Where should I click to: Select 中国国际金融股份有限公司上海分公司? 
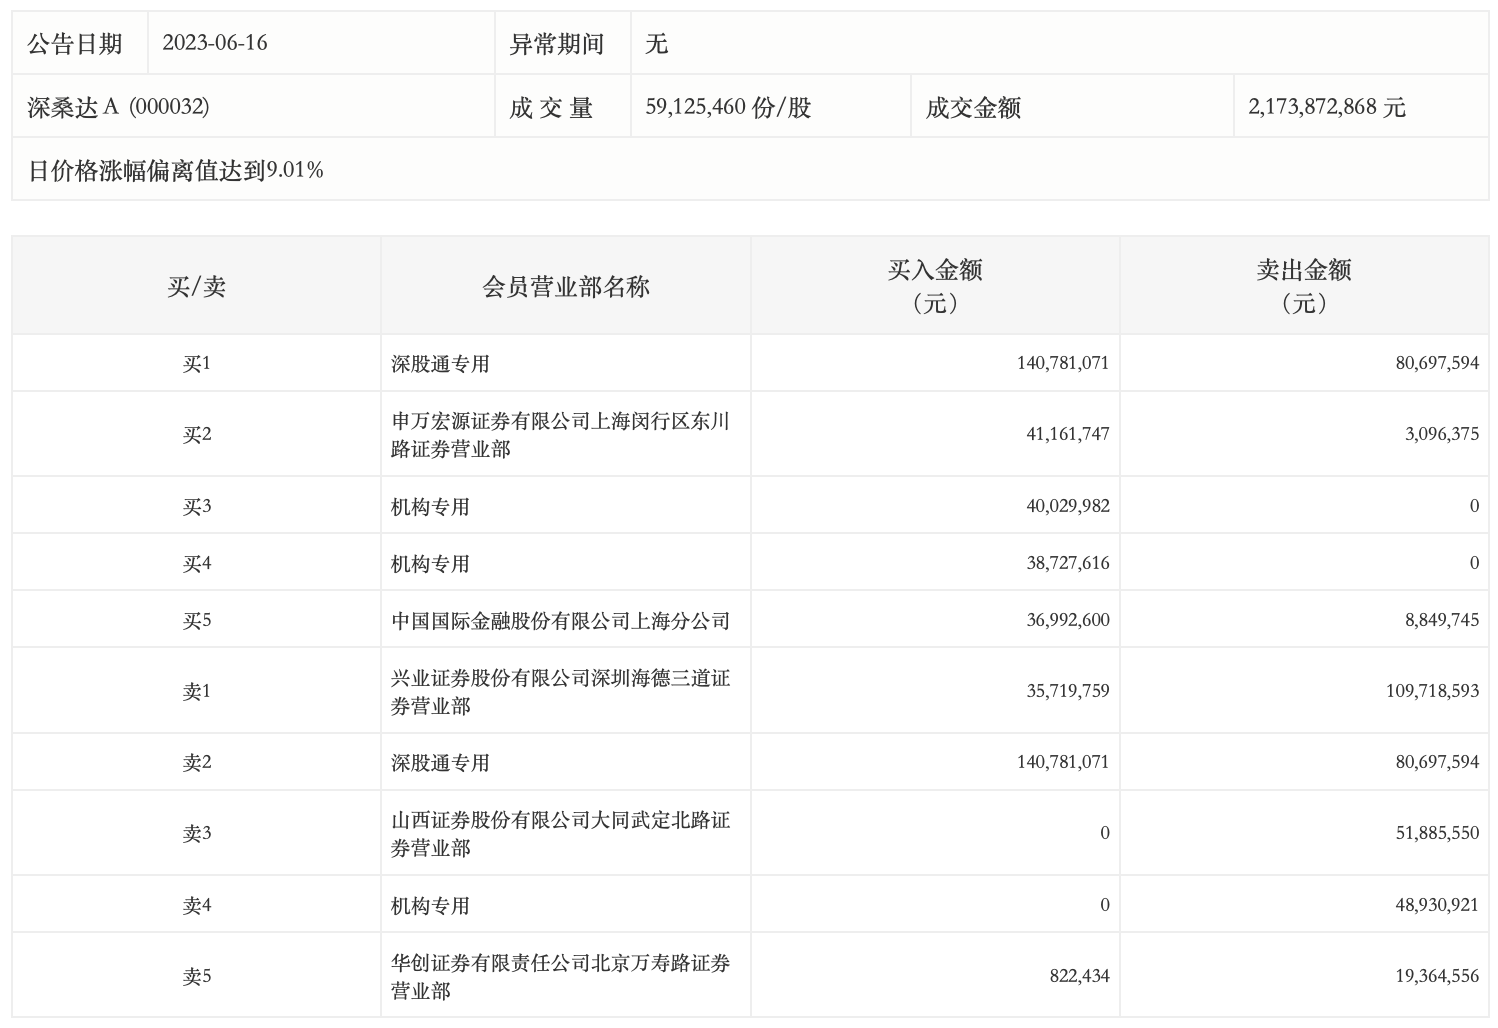point(560,621)
